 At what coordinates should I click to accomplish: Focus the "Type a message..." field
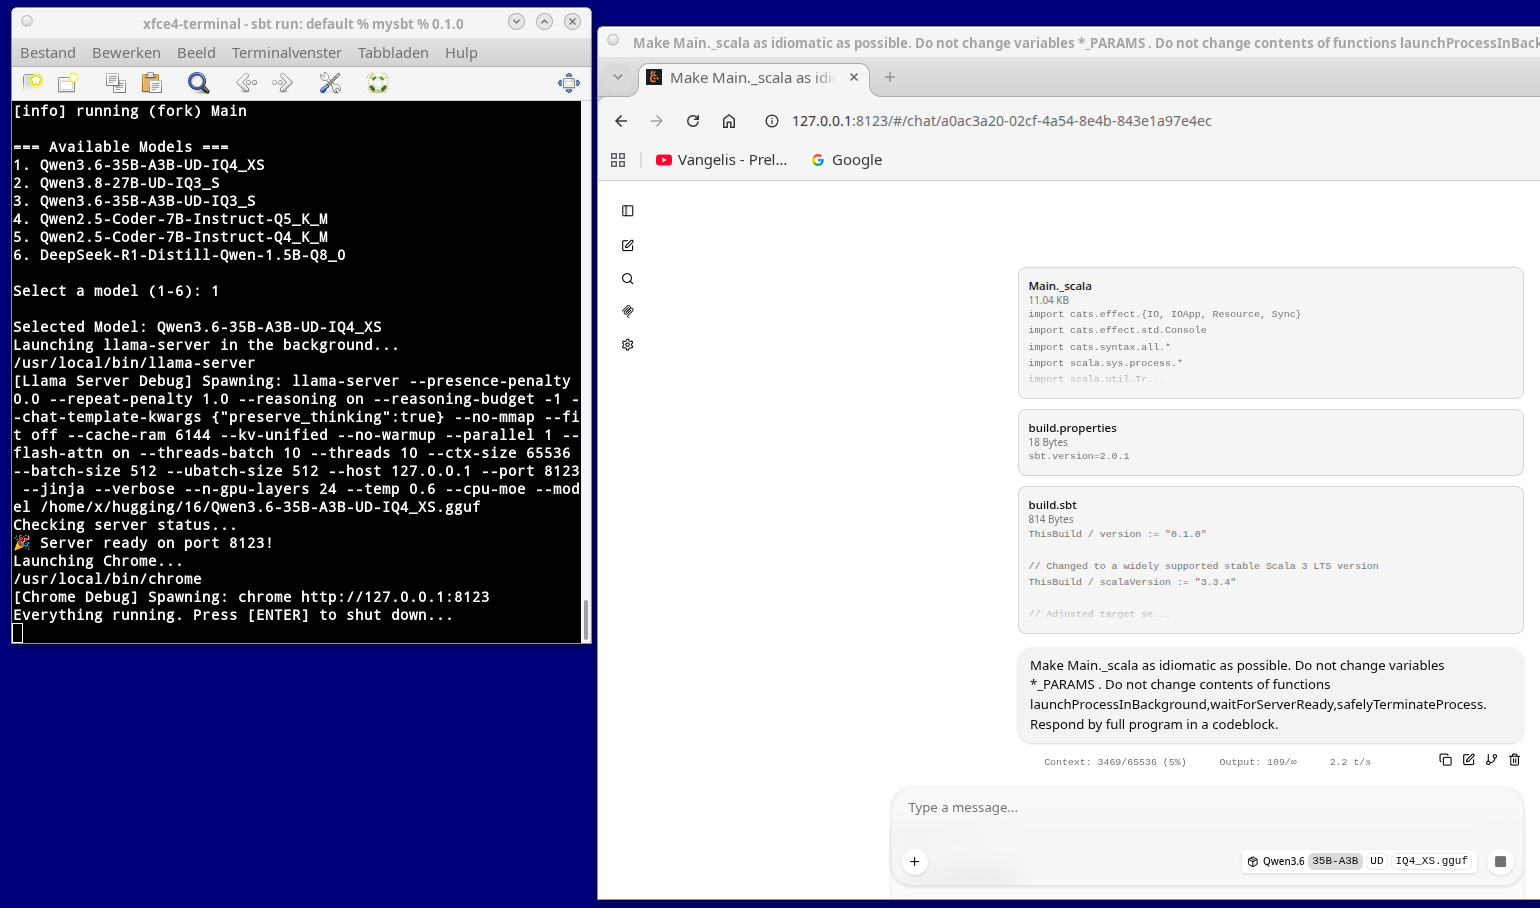coord(1206,808)
